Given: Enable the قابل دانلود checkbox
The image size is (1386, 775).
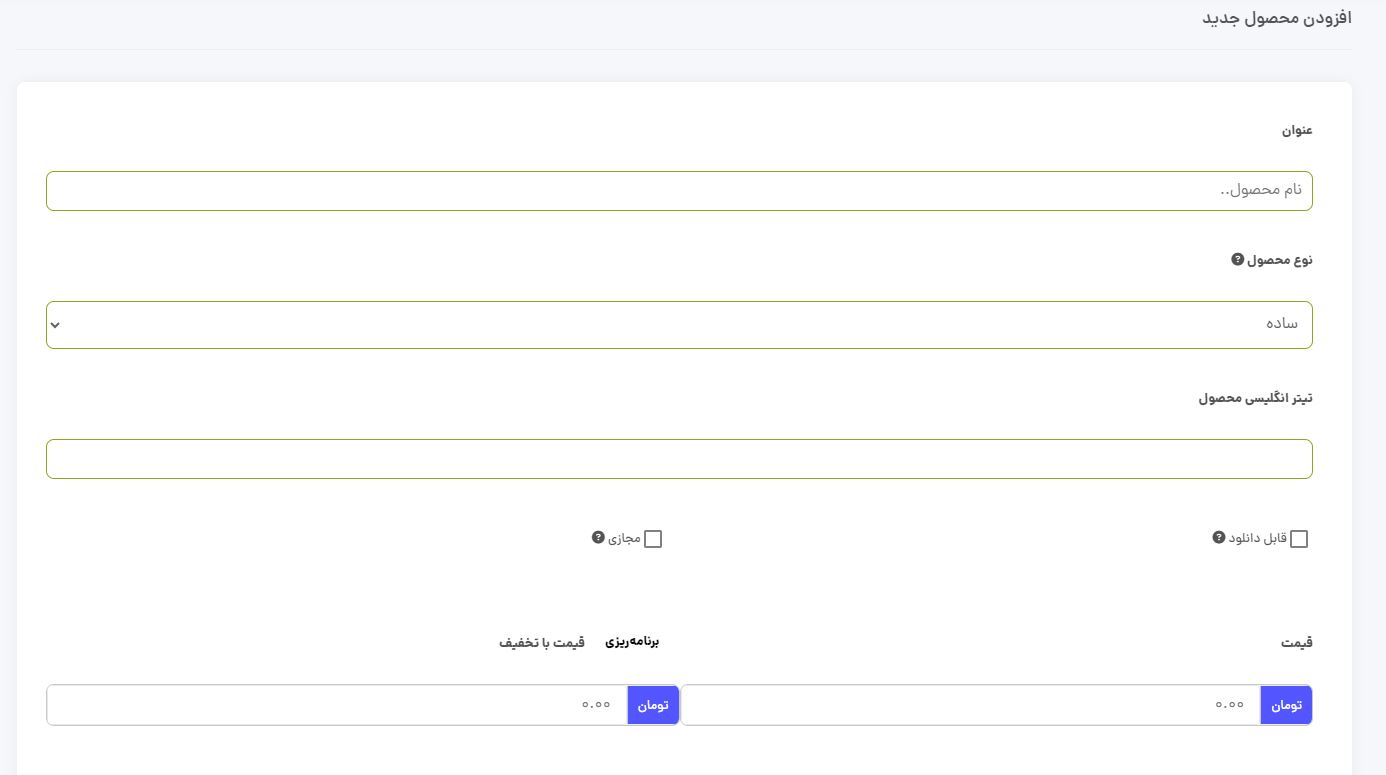Looking at the screenshot, I should [1299, 539].
